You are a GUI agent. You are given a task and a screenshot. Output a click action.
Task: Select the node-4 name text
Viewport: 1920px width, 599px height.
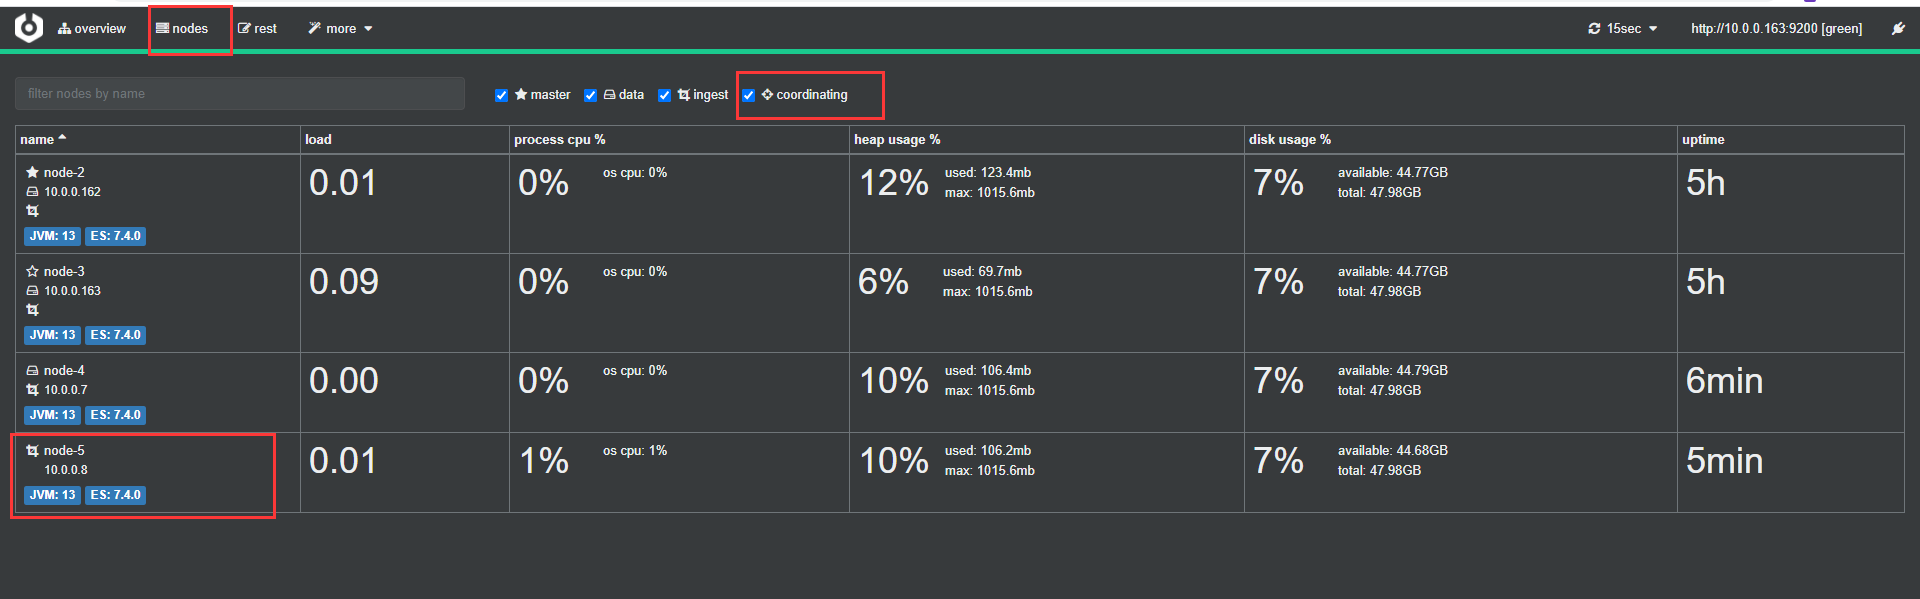(x=64, y=370)
